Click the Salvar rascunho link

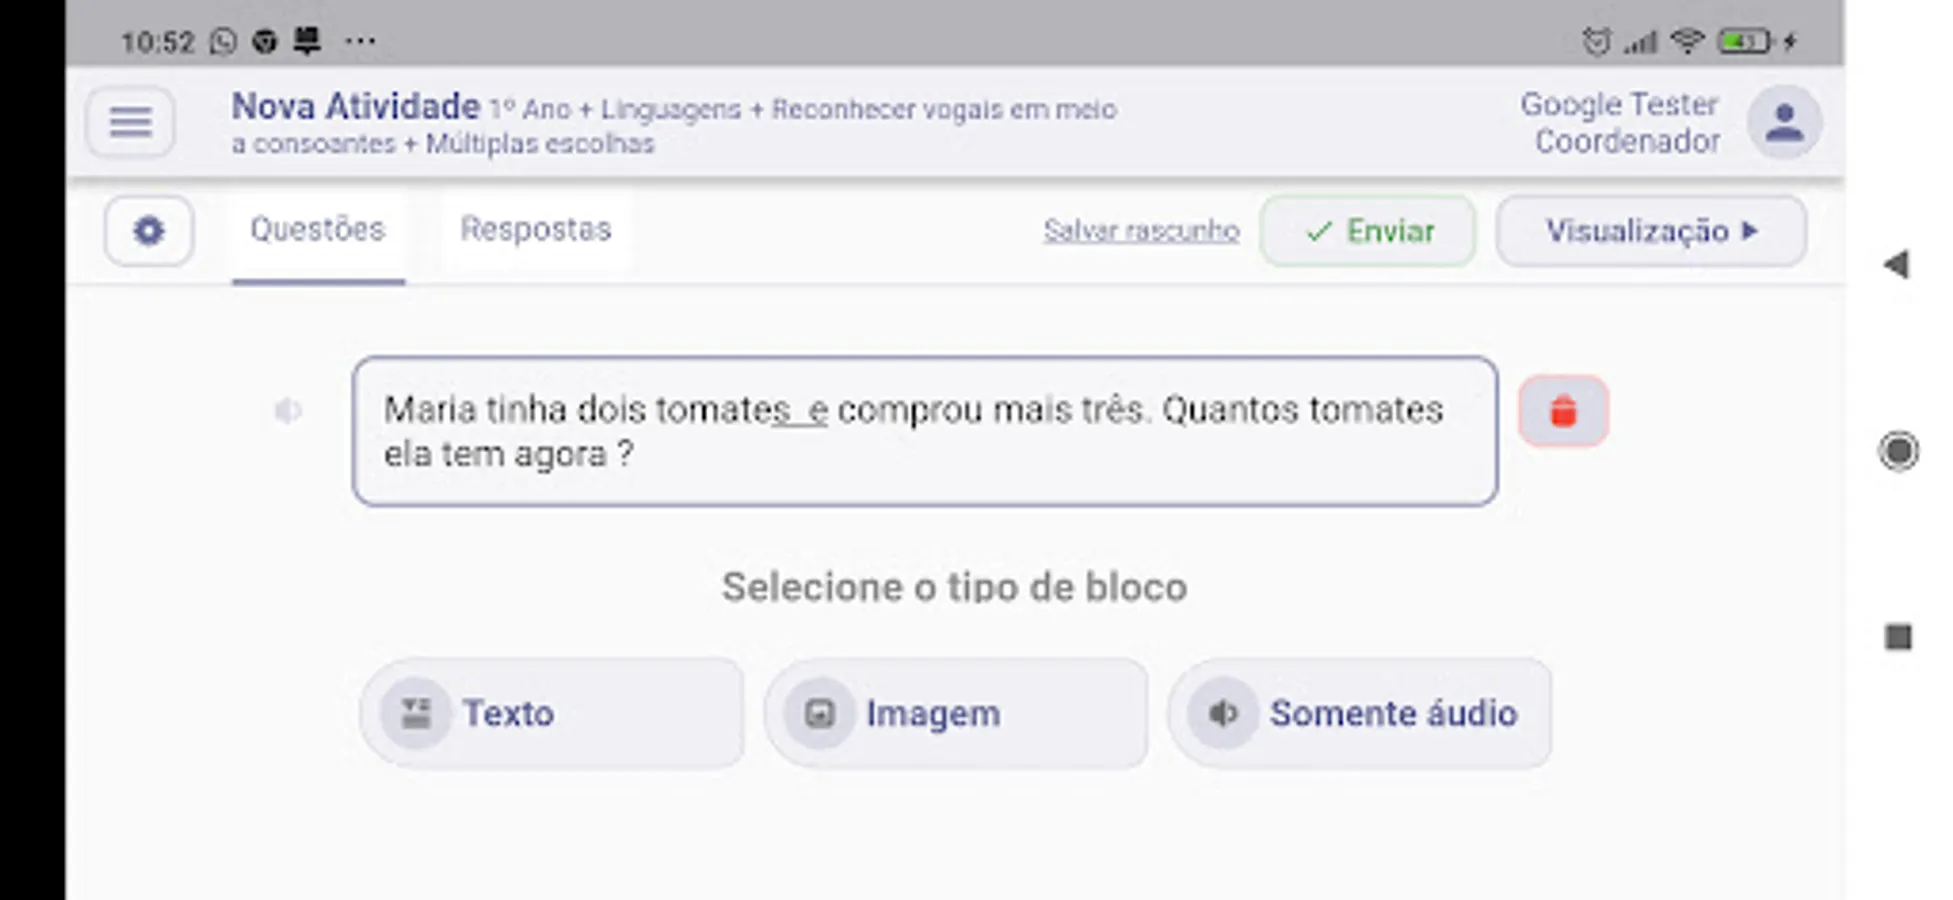coord(1141,231)
